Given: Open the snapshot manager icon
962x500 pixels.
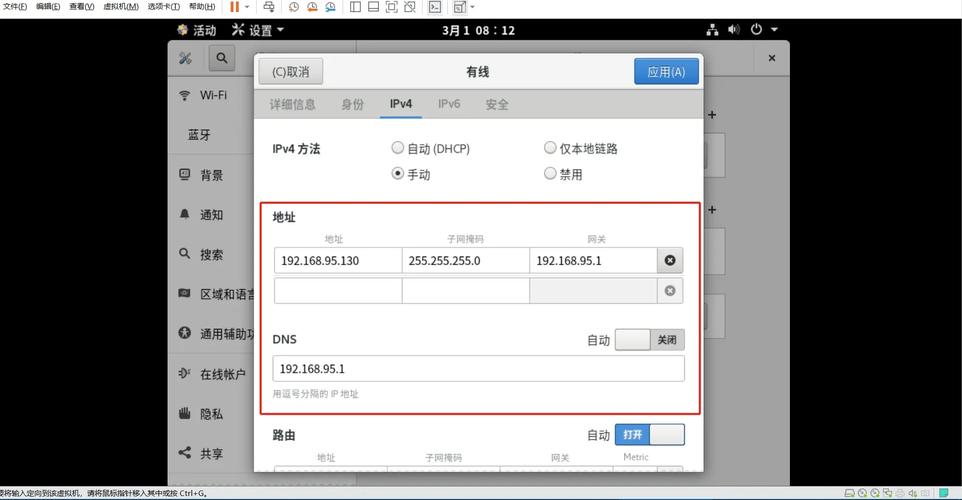Looking at the screenshot, I should tap(331, 7).
